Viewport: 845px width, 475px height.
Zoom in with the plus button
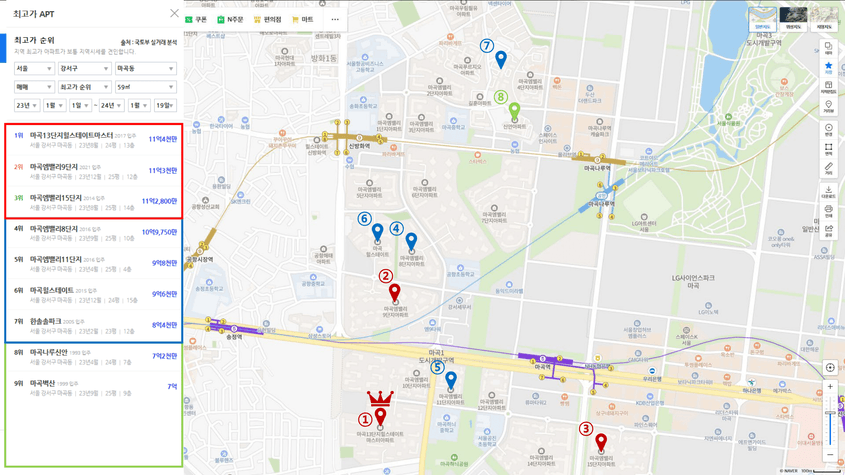tap(830, 387)
